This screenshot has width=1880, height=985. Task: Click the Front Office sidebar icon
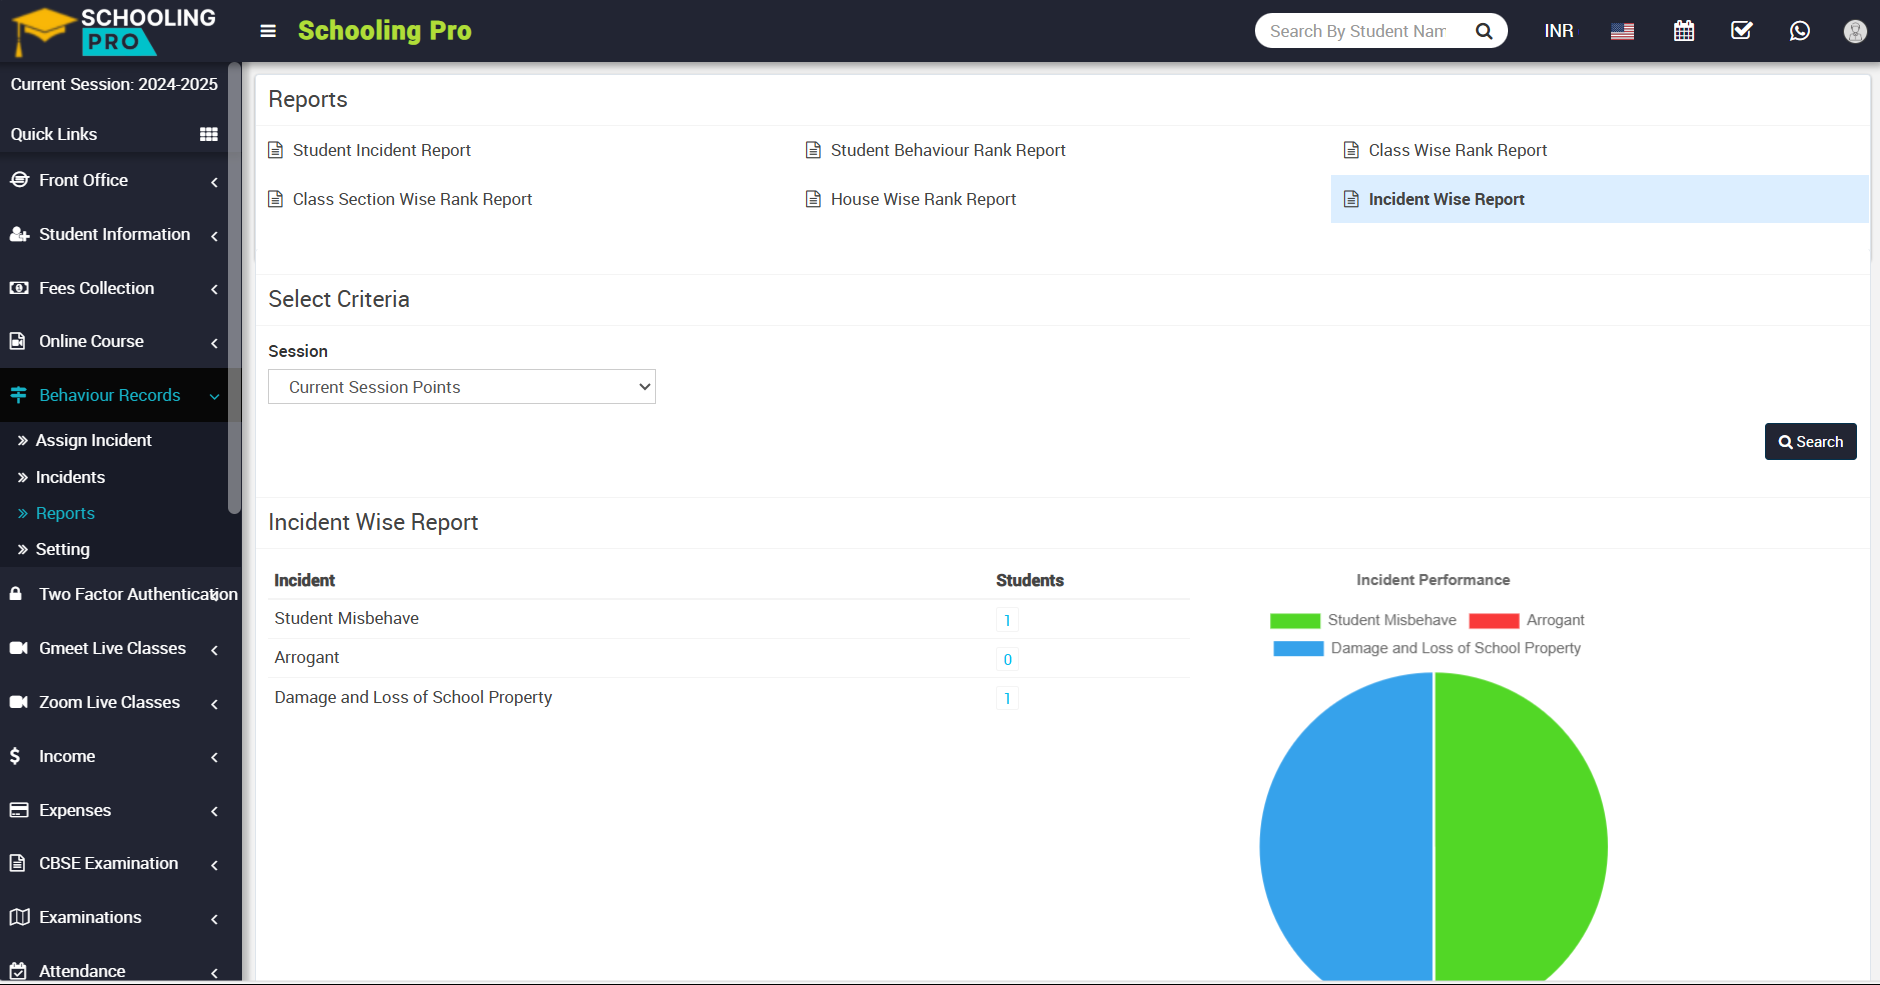point(19,180)
